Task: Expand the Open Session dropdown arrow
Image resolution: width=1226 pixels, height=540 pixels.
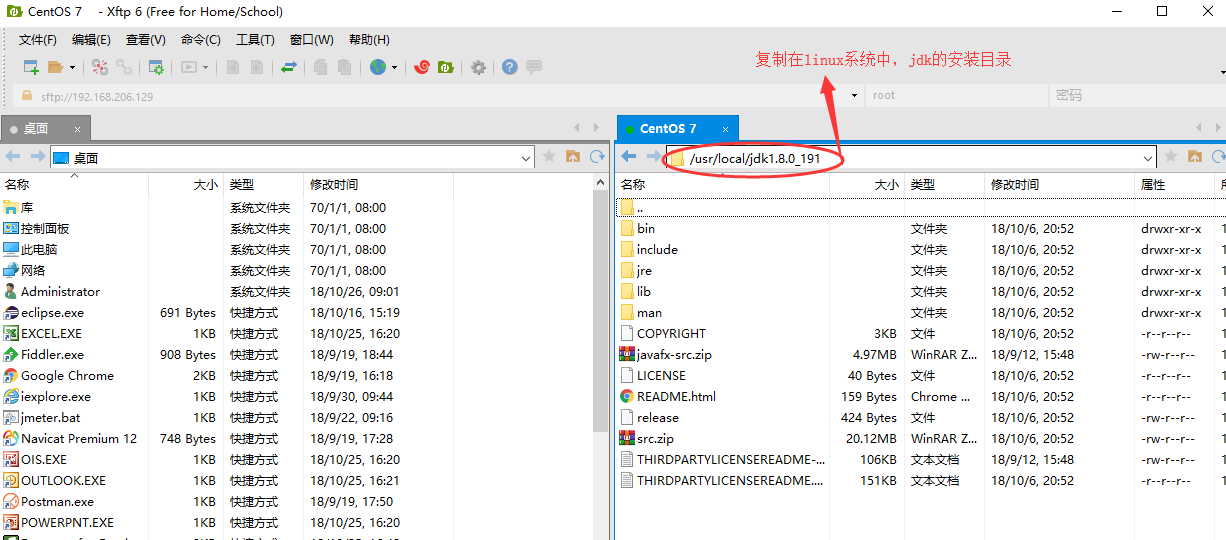Action: point(72,68)
